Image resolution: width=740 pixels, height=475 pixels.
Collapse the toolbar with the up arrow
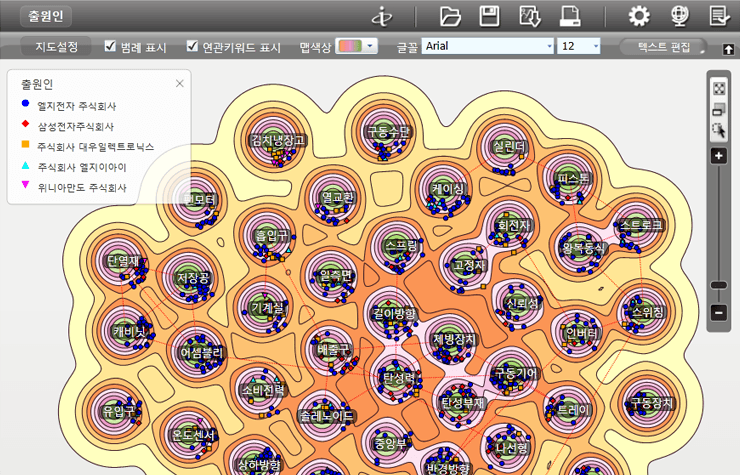coord(728,48)
